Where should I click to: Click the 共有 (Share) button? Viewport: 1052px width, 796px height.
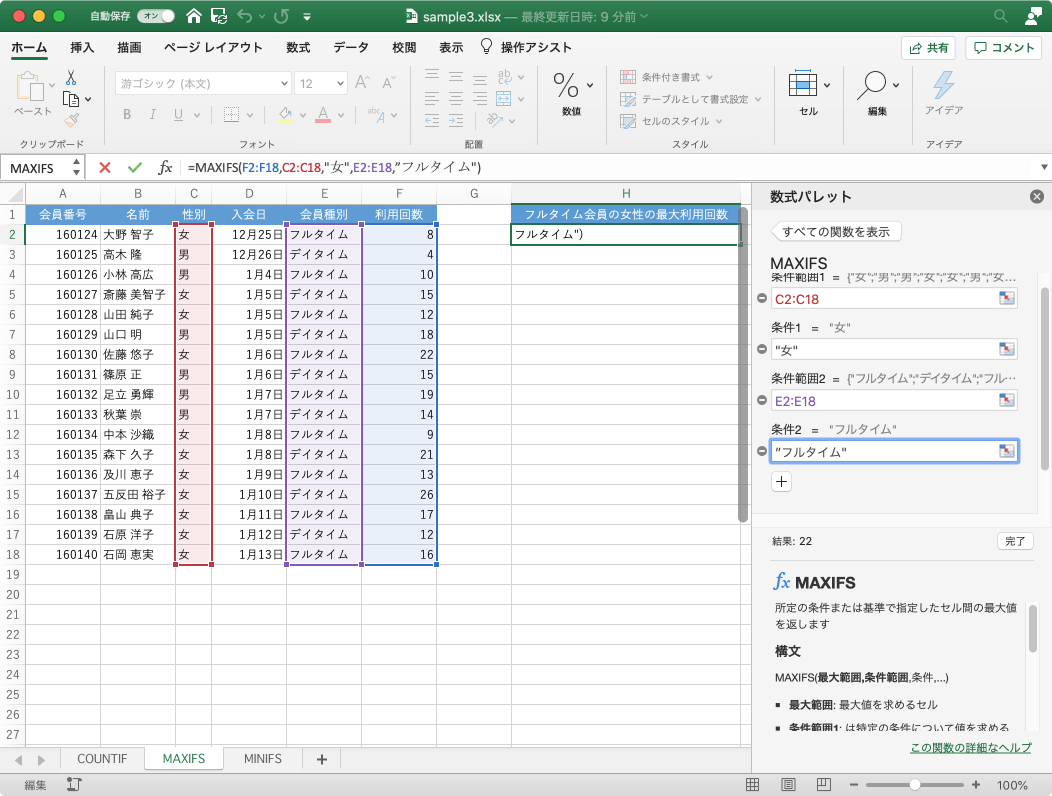[929, 48]
